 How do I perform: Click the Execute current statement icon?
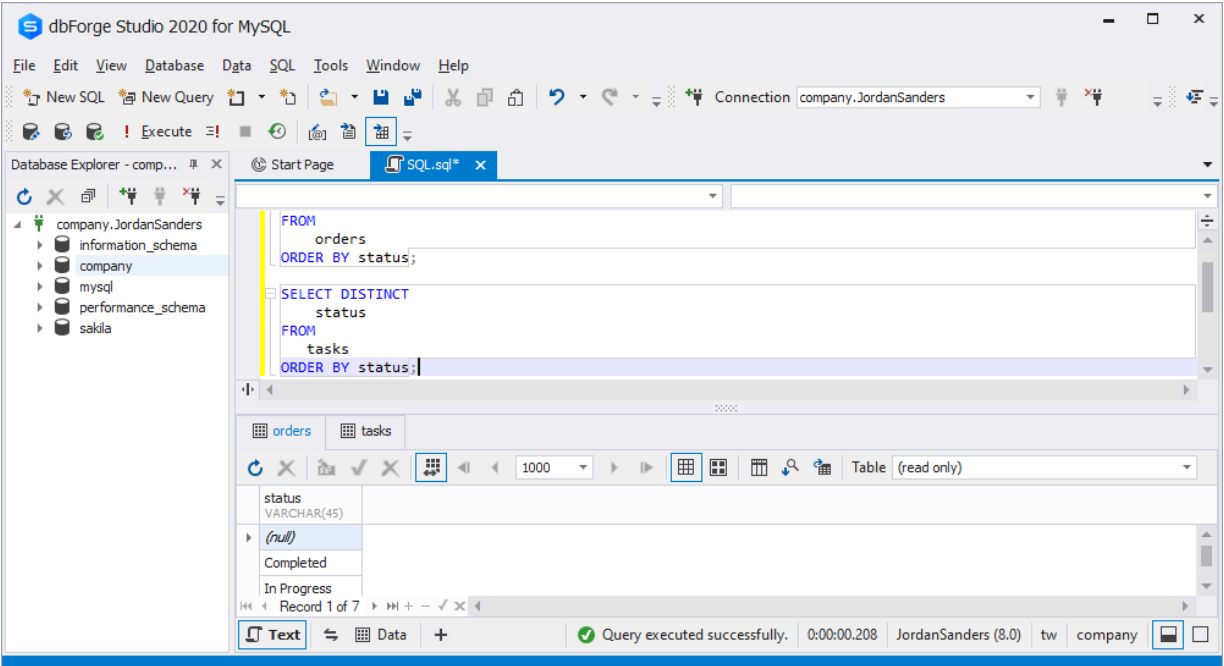pos(213,131)
